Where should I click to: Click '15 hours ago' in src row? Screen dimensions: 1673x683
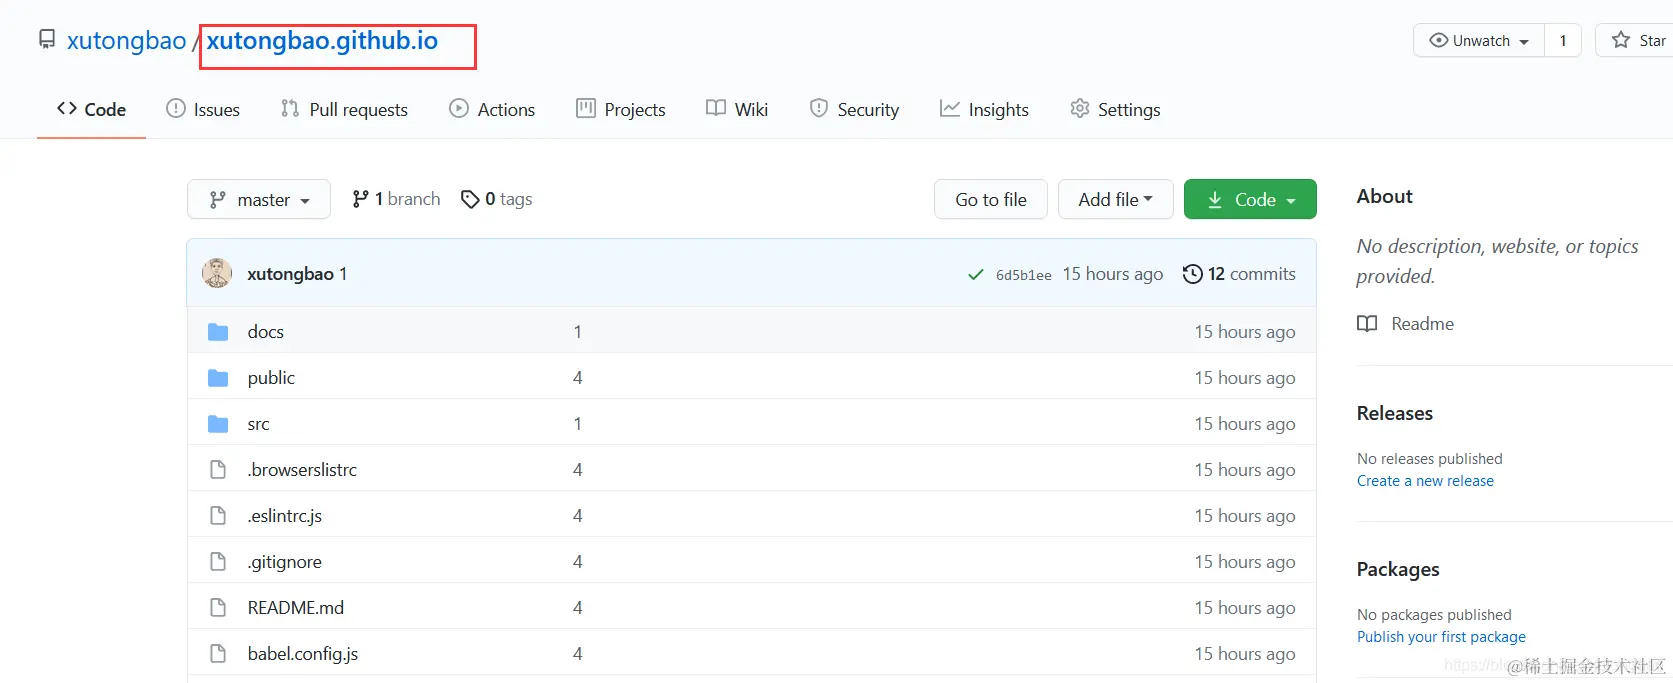(1245, 423)
